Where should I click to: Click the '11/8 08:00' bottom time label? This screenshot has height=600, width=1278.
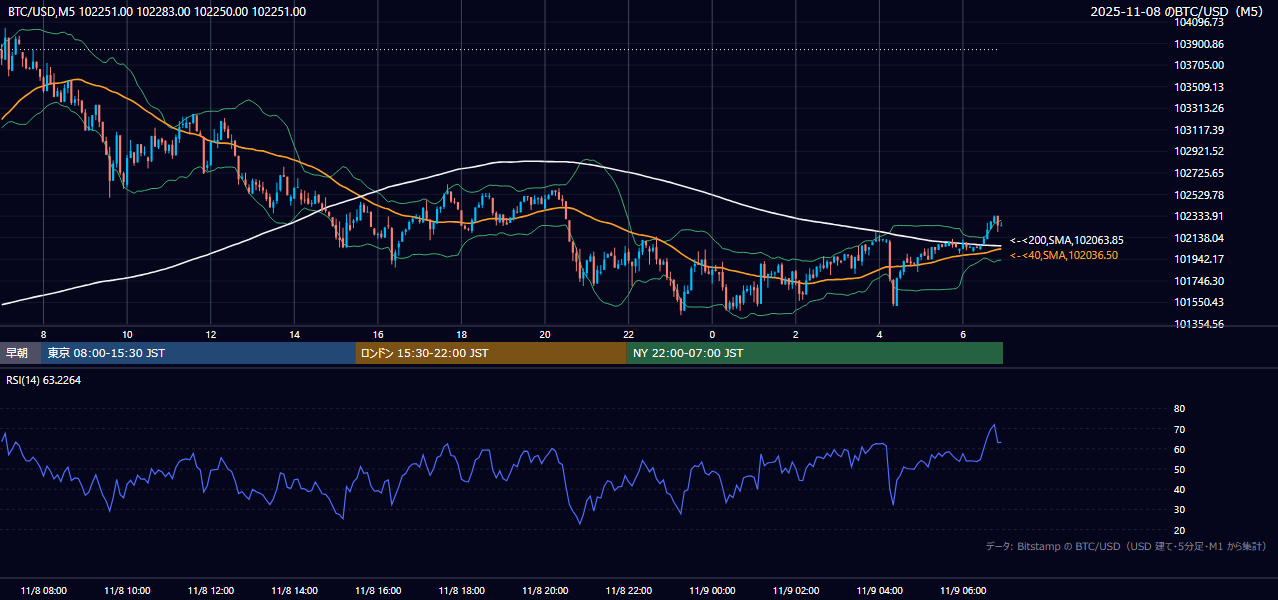[x=43, y=590]
